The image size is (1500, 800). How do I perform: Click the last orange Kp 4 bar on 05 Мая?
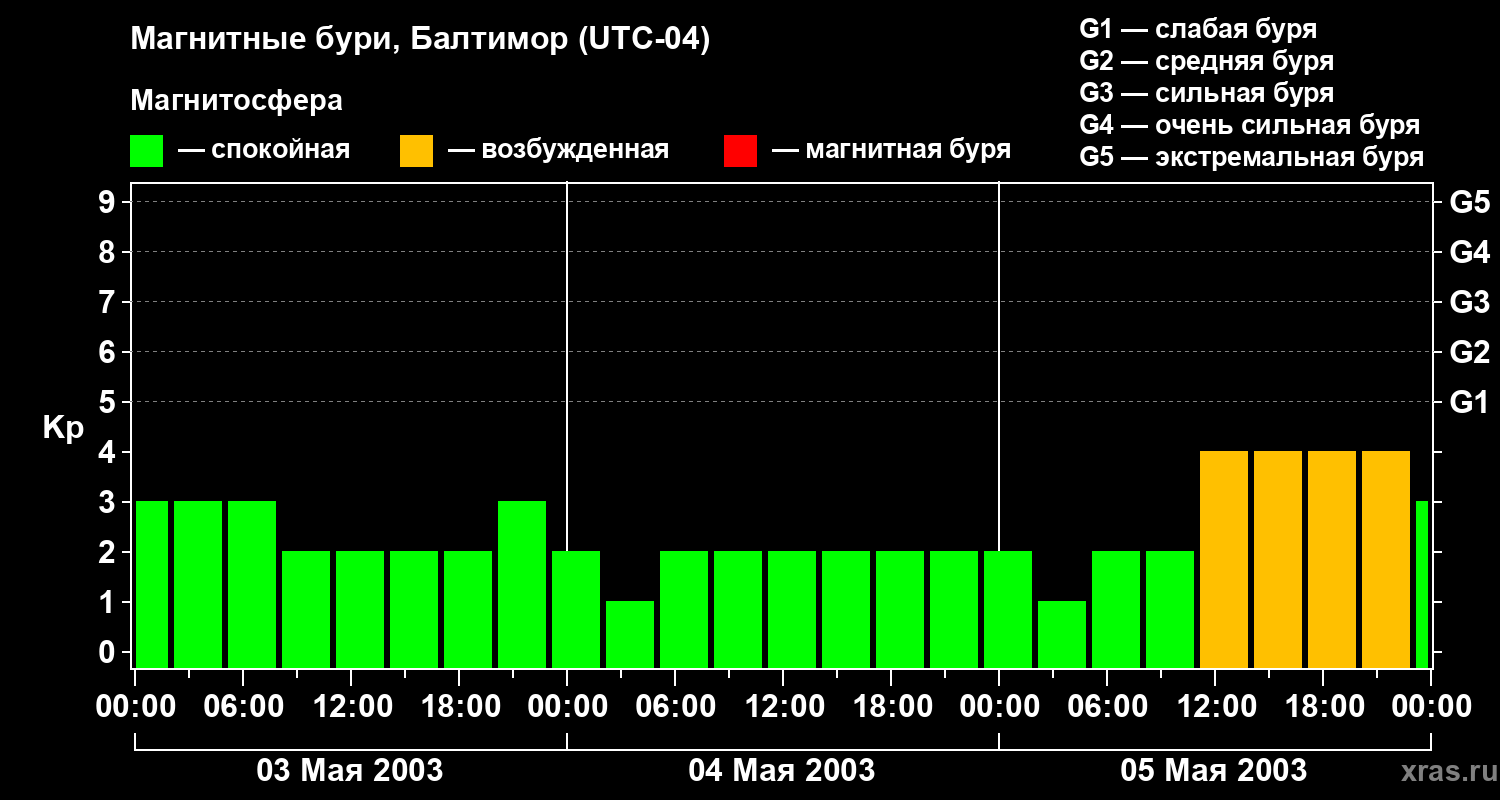coord(1386,559)
